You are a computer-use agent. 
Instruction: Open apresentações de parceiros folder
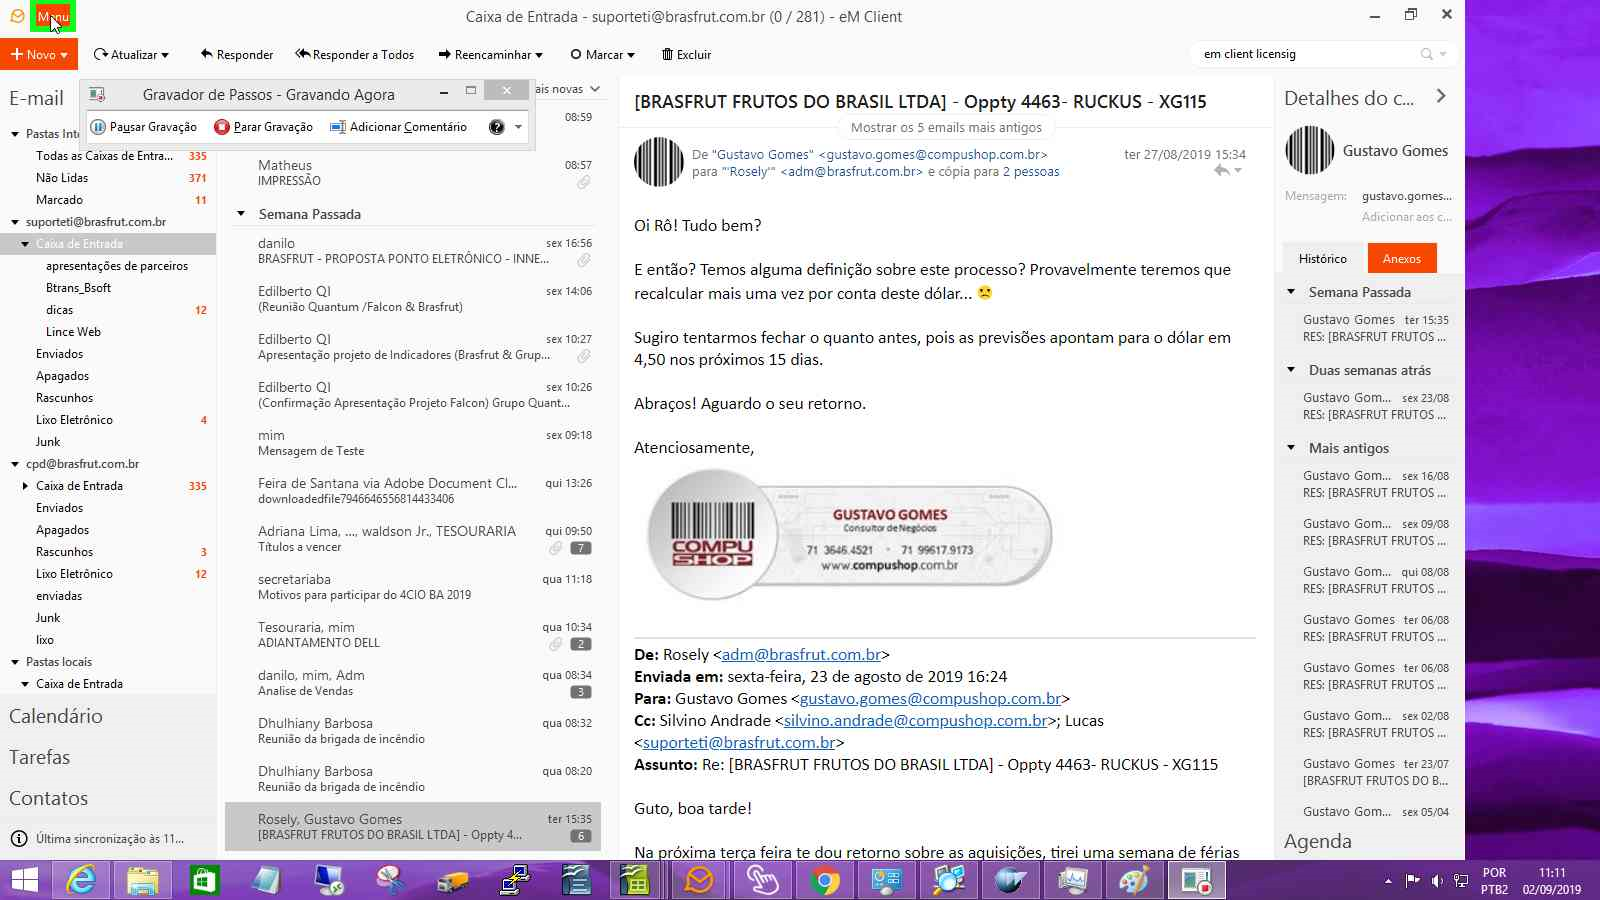[116, 266]
